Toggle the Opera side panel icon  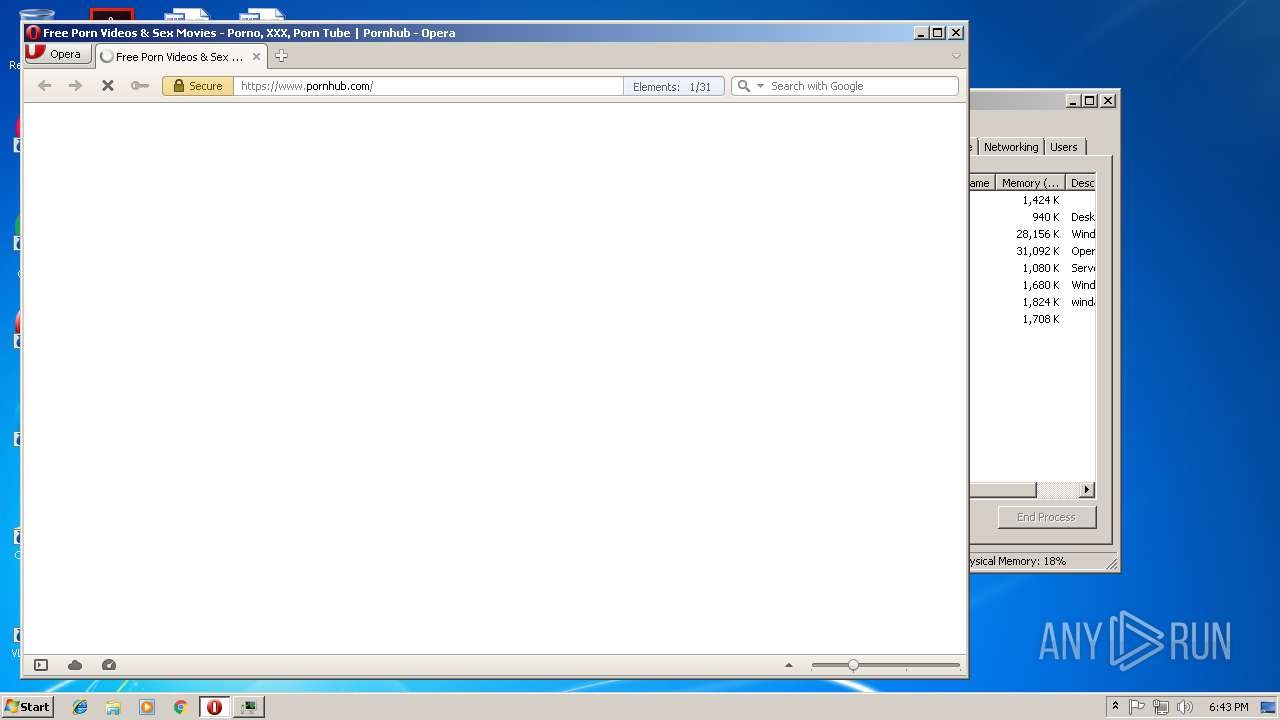41,665
